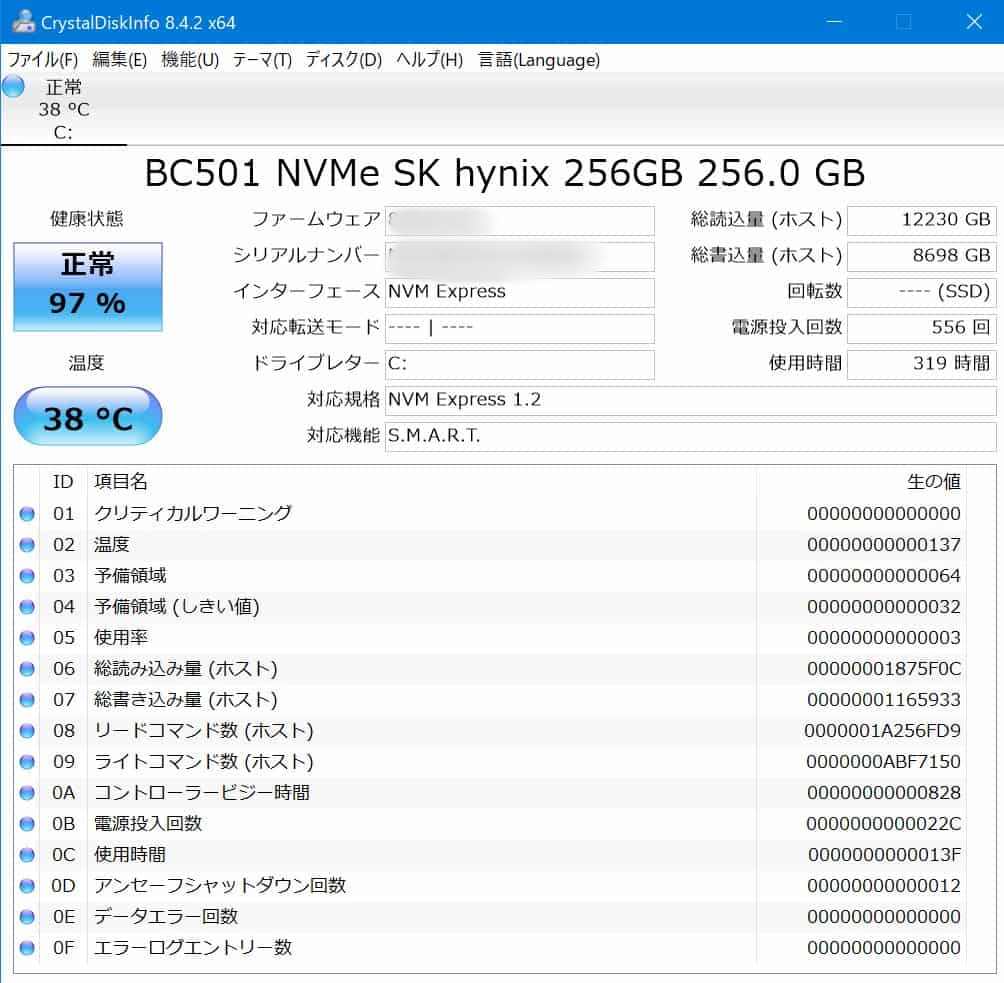Open the ディスク(D) menu
The width and height of the screenshot is (1004, 983).
pyautogui.click(x=343, y=60)
